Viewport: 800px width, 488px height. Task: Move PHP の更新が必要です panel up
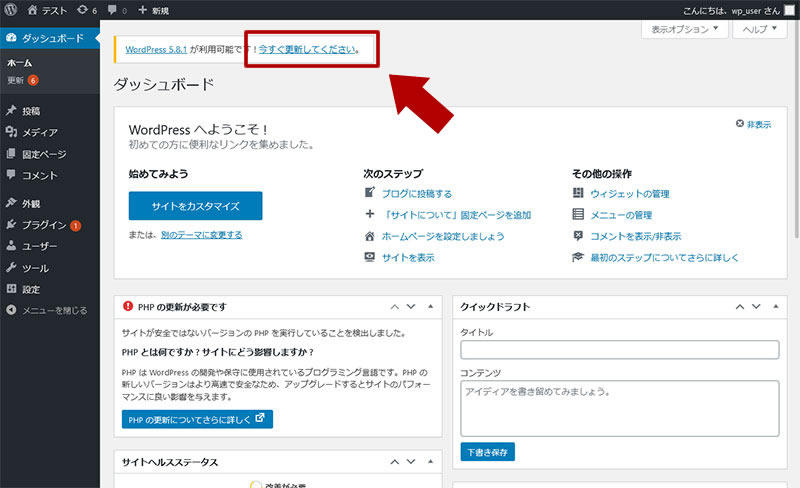pos(394,307)
